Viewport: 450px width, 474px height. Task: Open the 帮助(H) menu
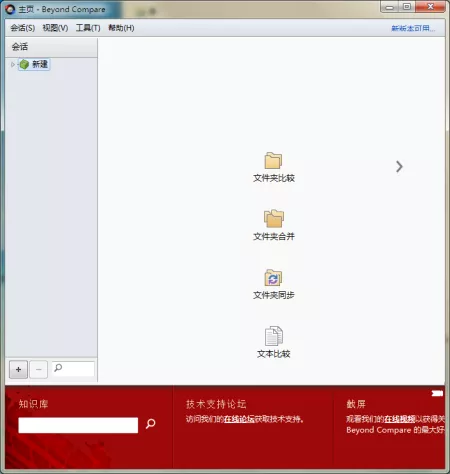[x=121, y=28]
